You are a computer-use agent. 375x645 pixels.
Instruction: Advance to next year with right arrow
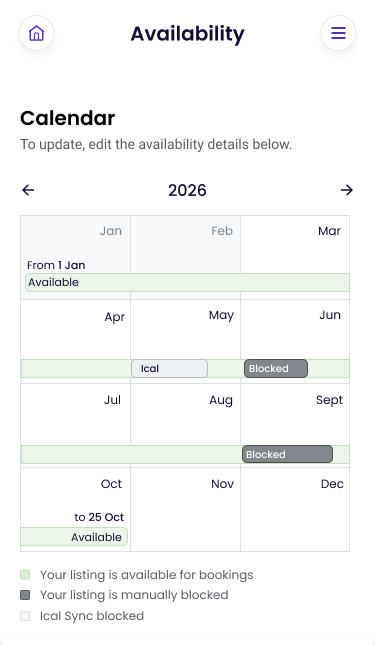[x=347, y=190]
